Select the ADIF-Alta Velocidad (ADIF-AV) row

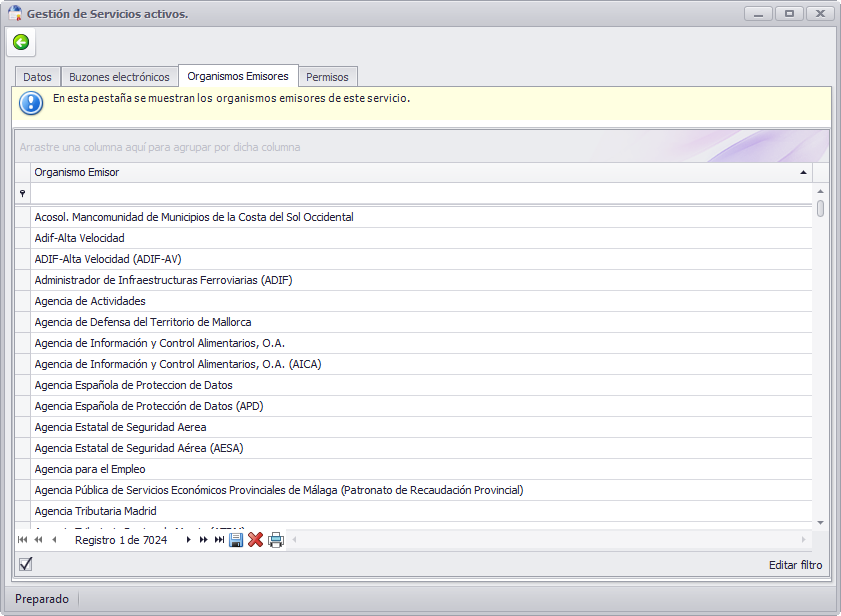422,259
